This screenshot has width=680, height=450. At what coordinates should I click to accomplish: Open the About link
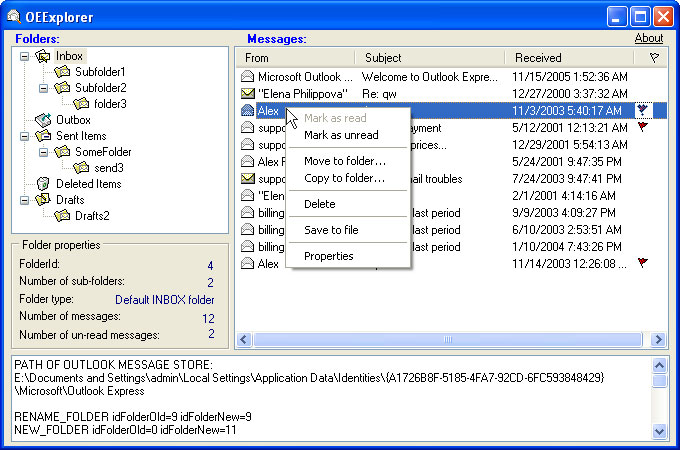pyautogui.click(x=649, y=38)
